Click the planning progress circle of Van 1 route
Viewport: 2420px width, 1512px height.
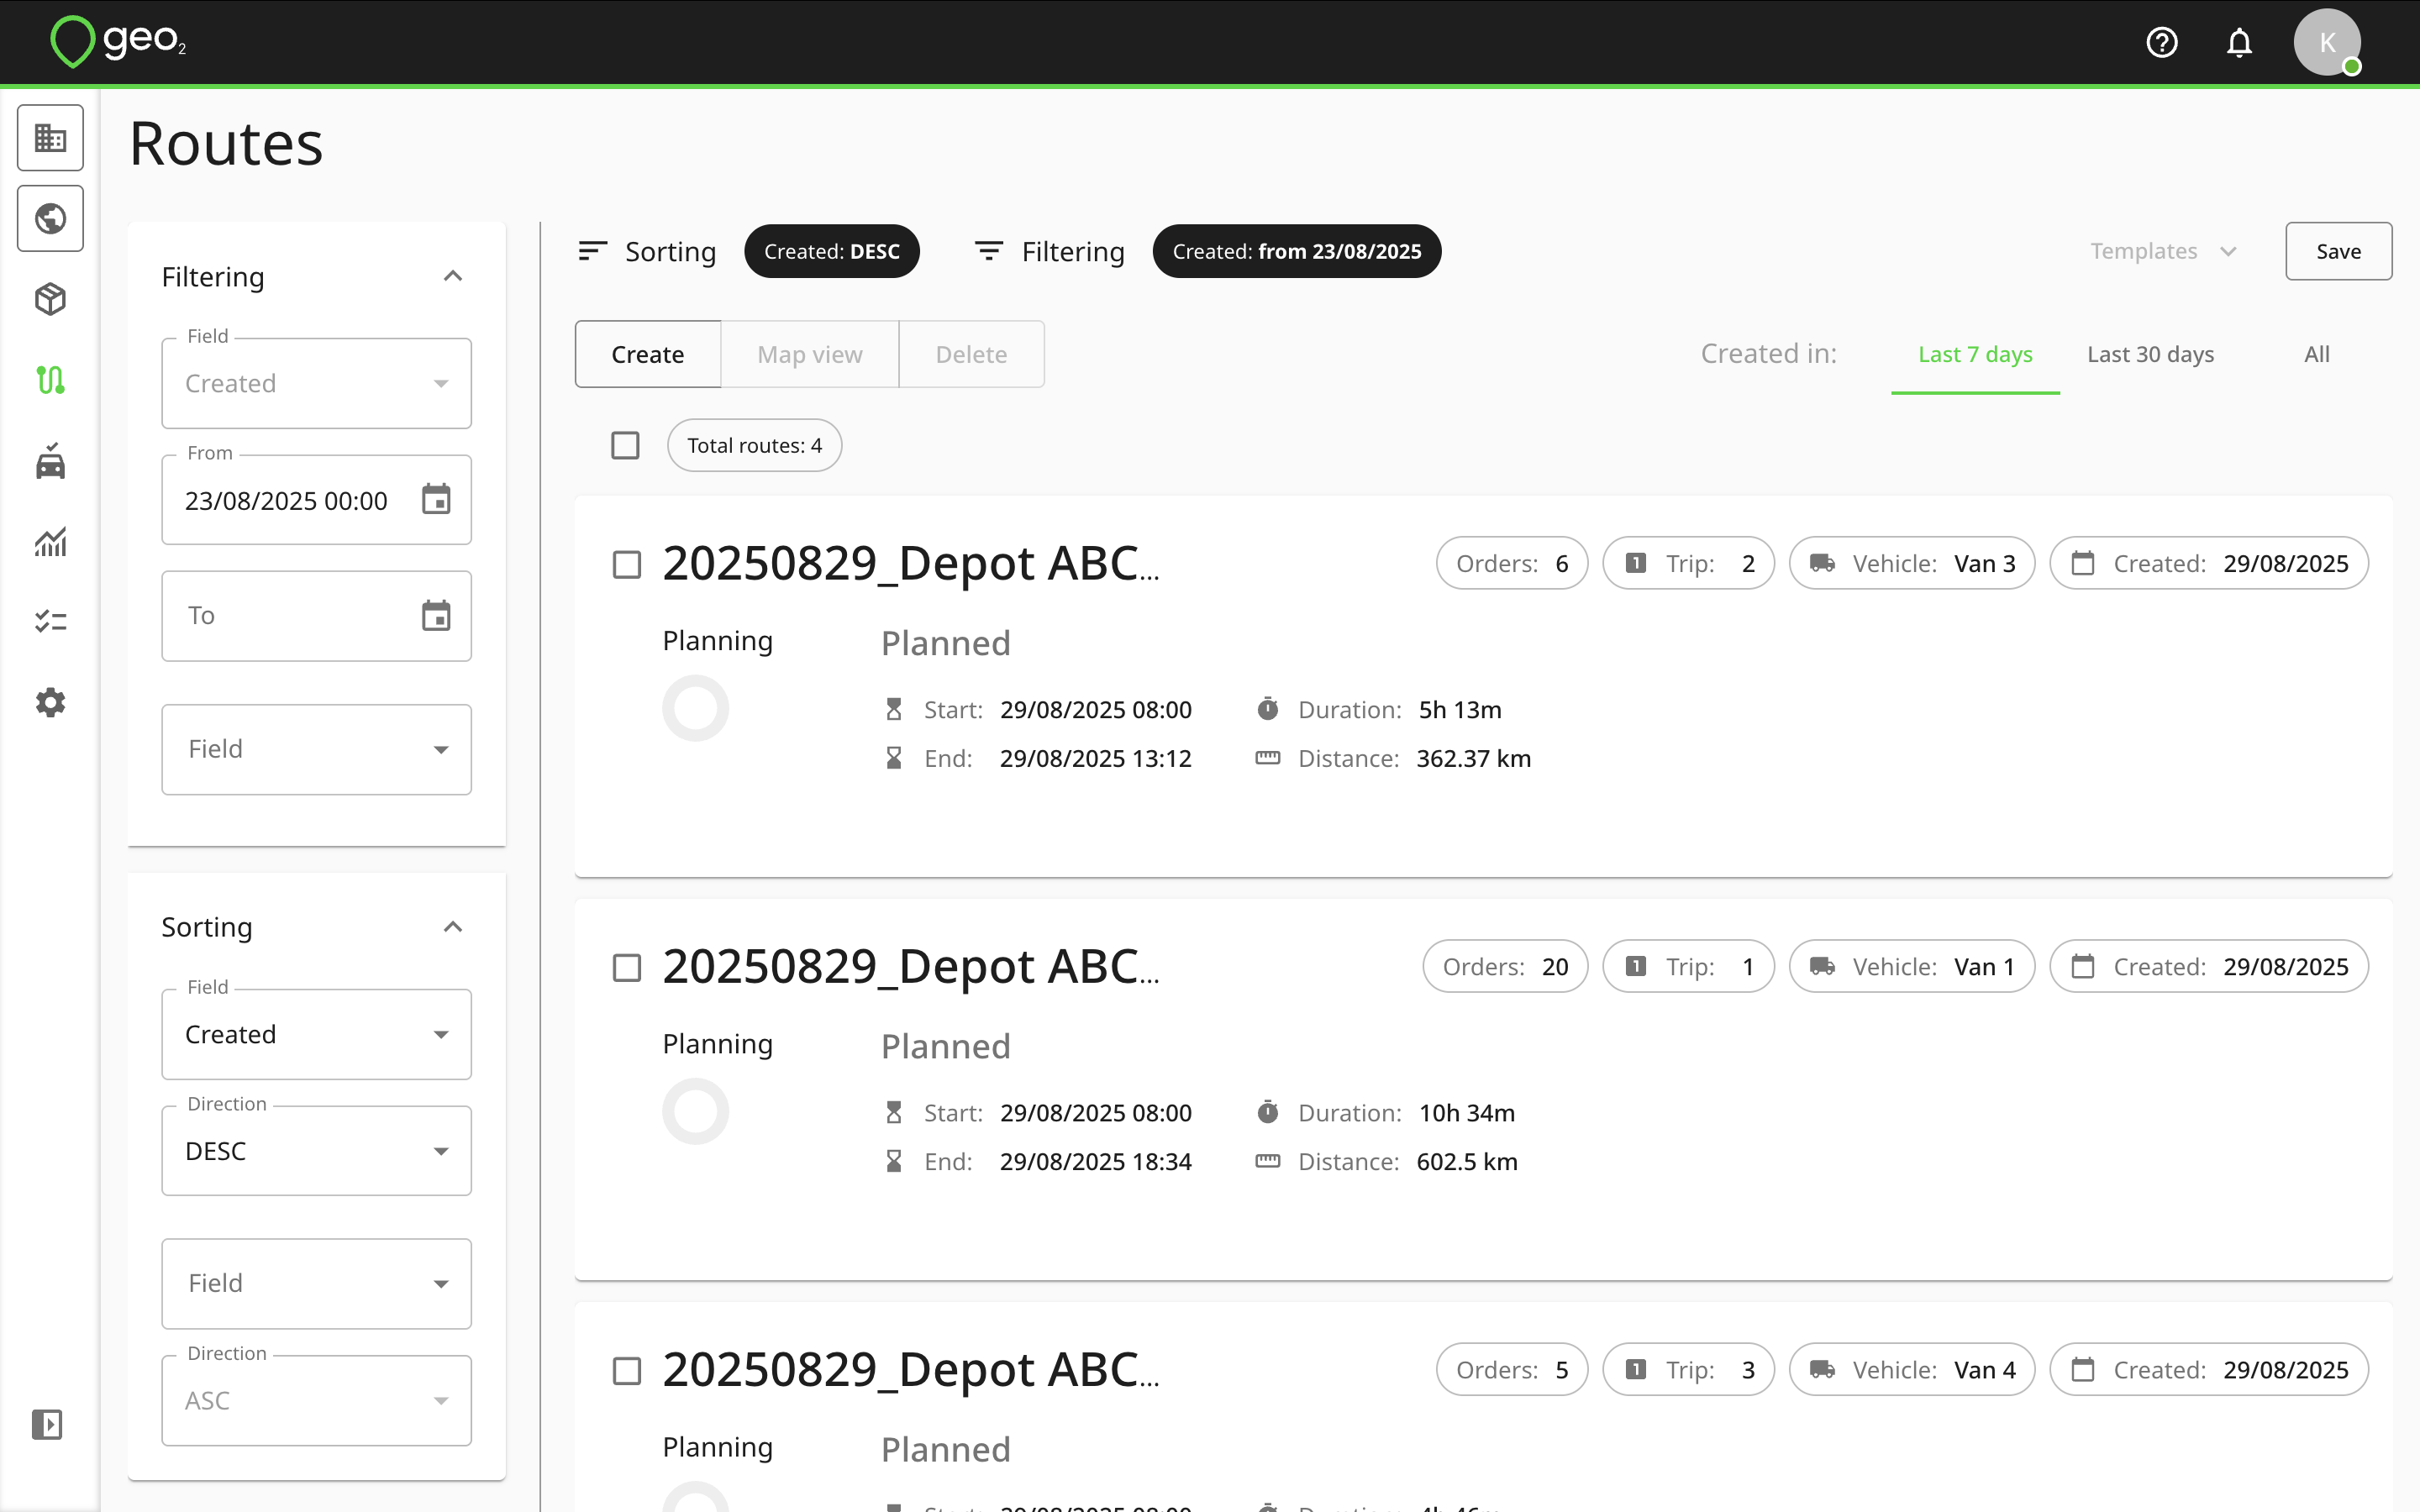click(696, 1111)
